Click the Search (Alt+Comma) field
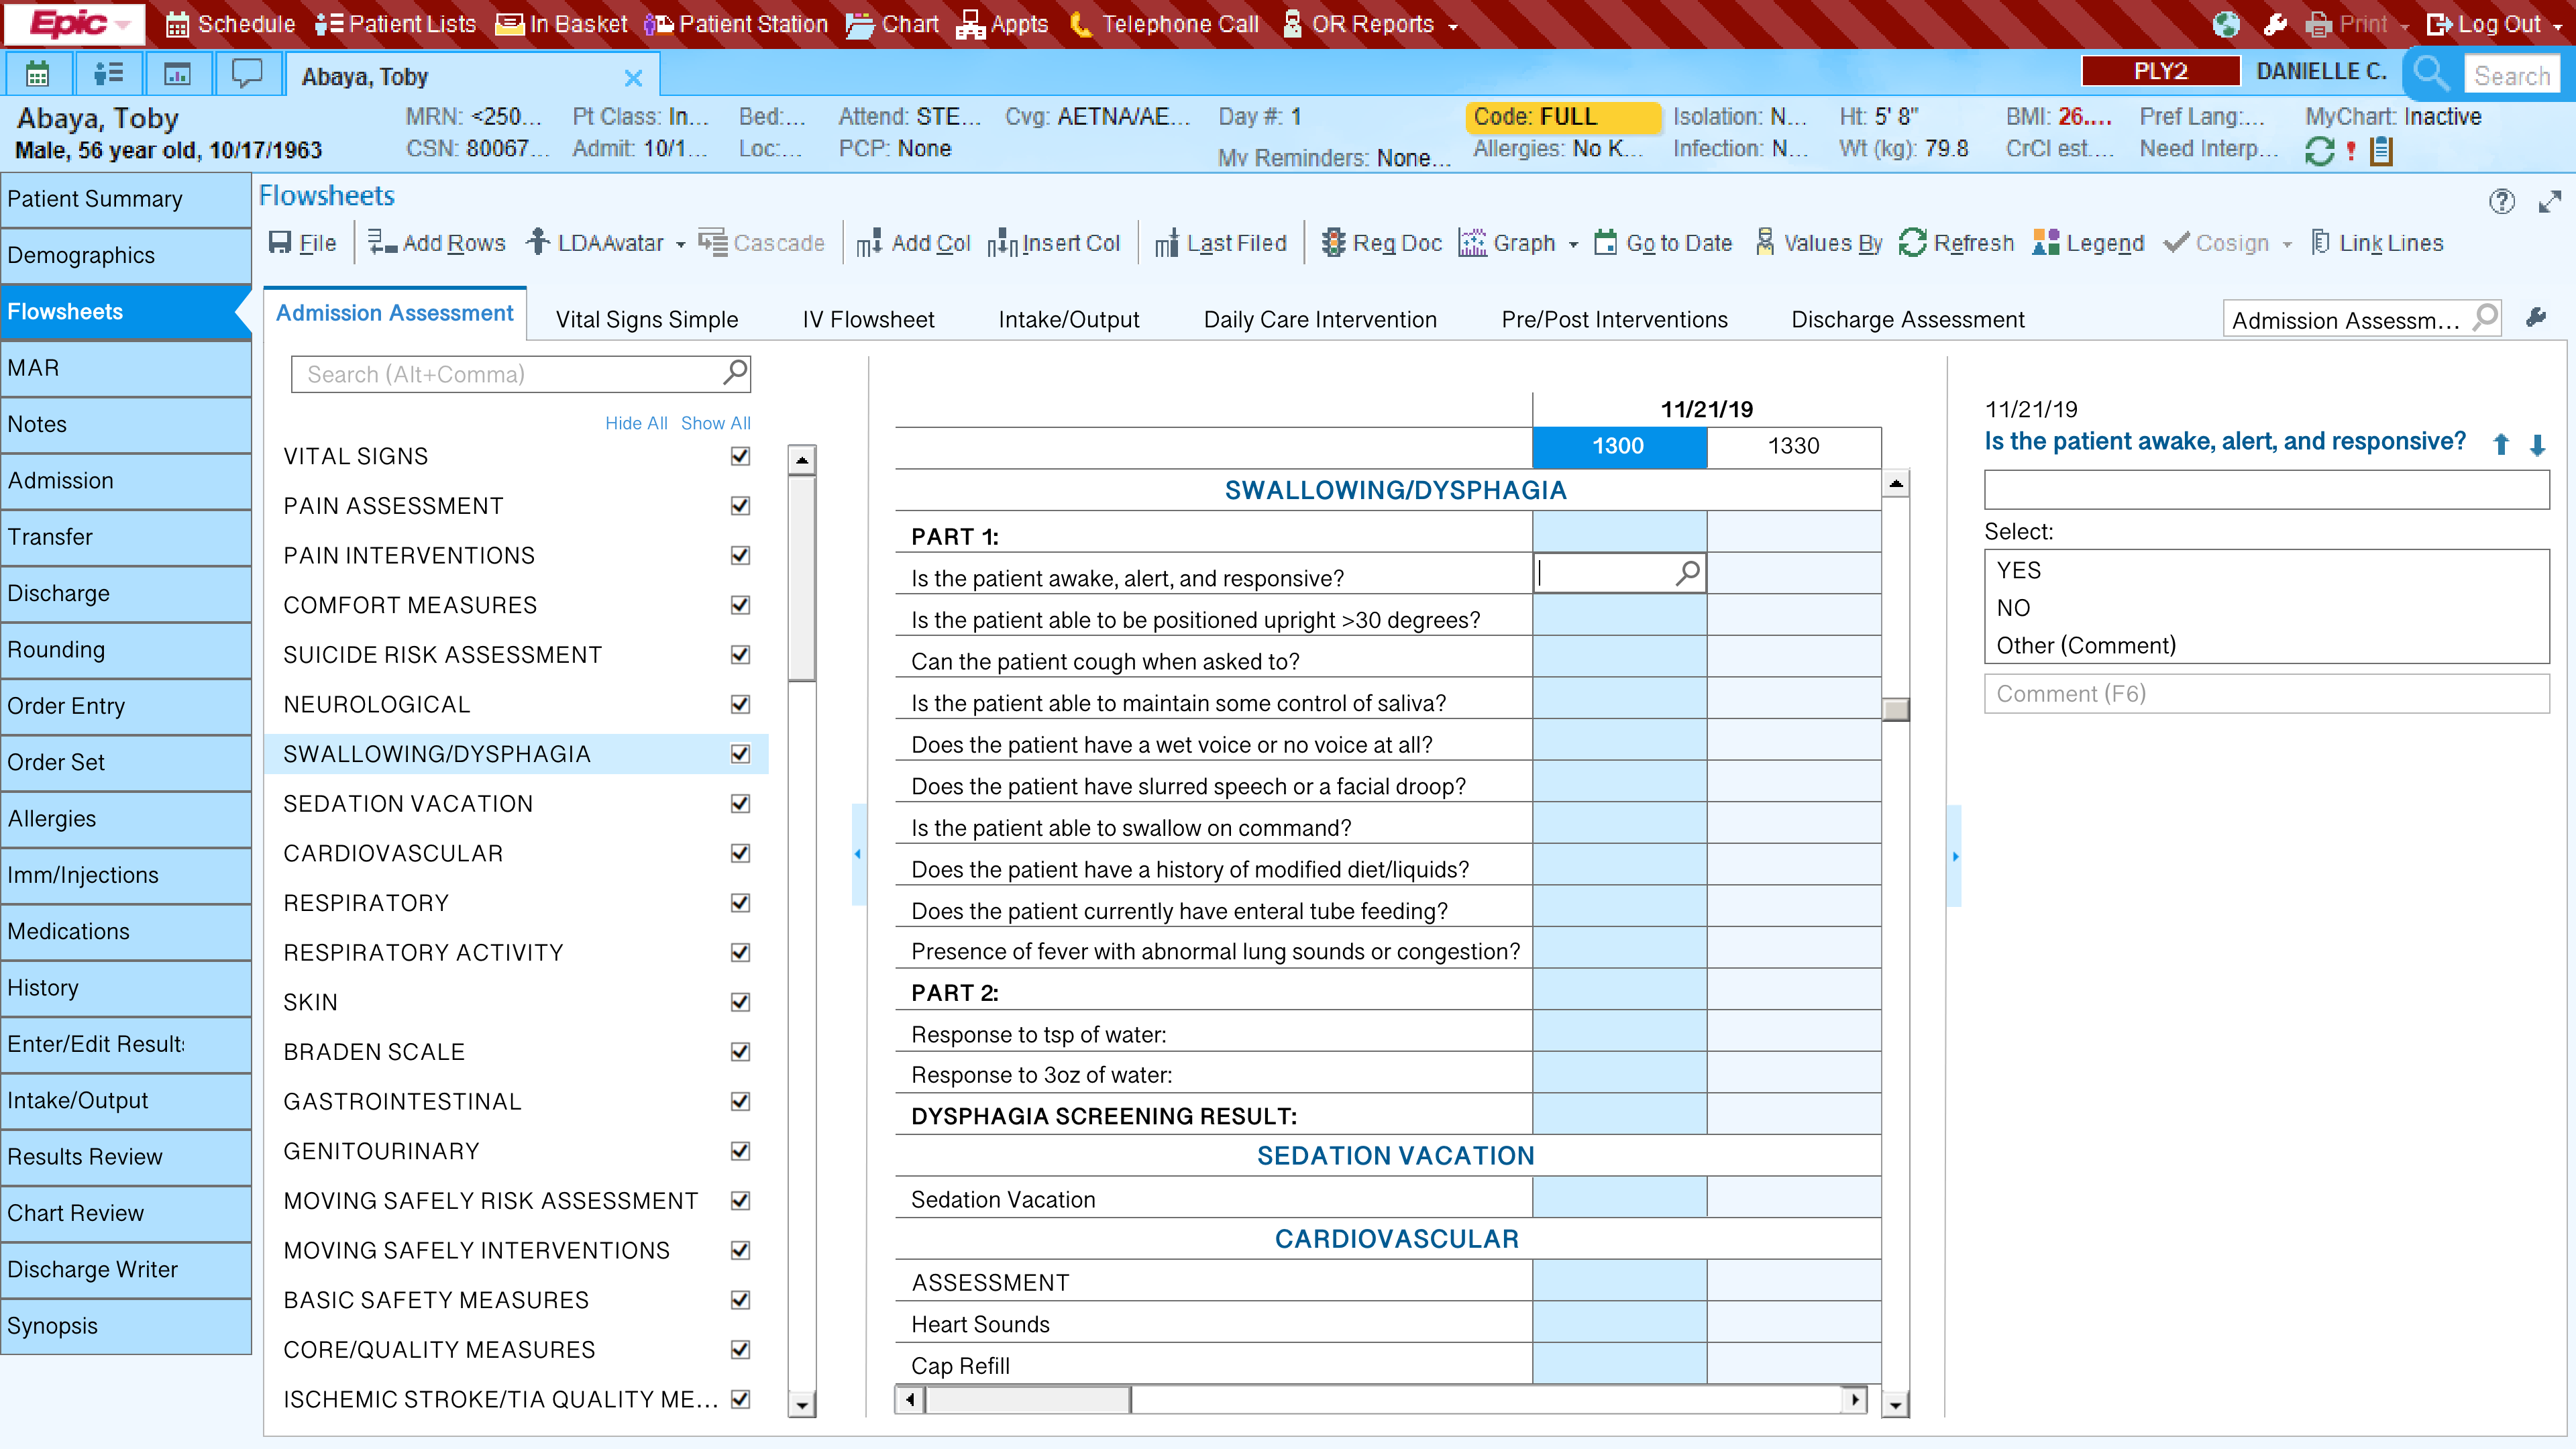Image resolution: width=2576 pixels, height=1449 pixels. [520, 374]
